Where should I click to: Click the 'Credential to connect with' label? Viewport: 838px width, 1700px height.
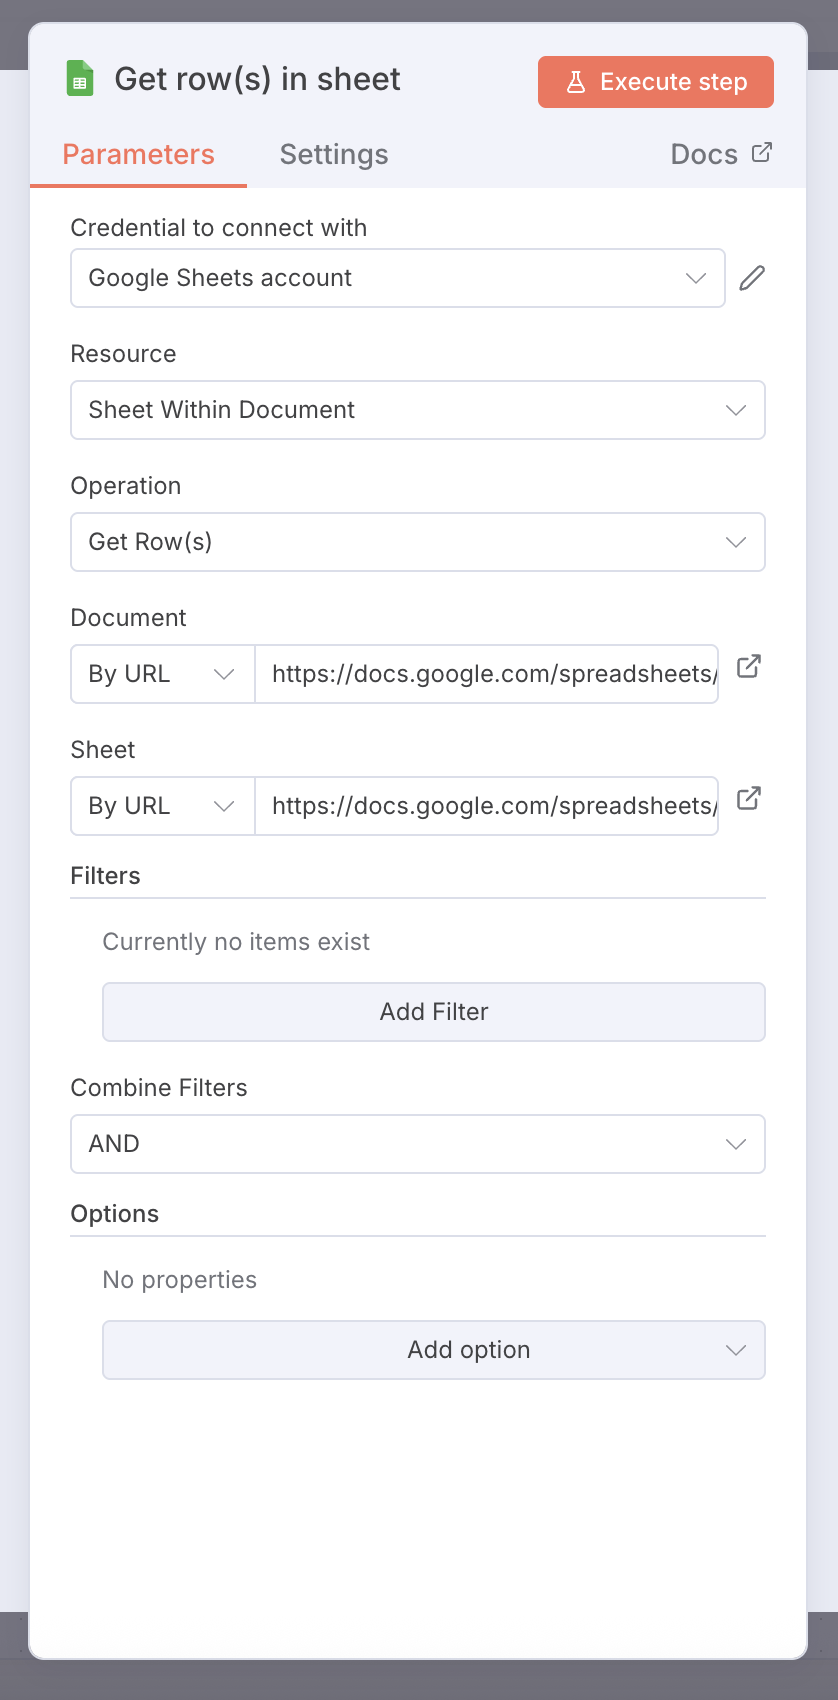(219, 228)
